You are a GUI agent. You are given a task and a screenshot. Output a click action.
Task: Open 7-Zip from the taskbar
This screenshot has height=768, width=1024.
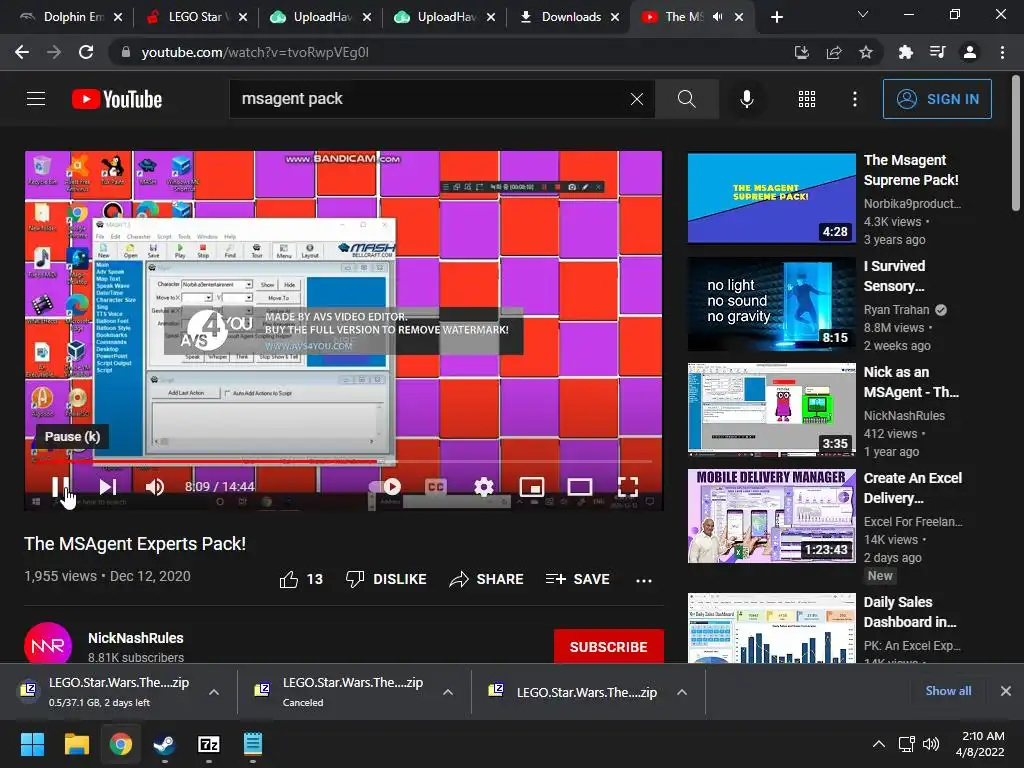[x=209, y=744]
